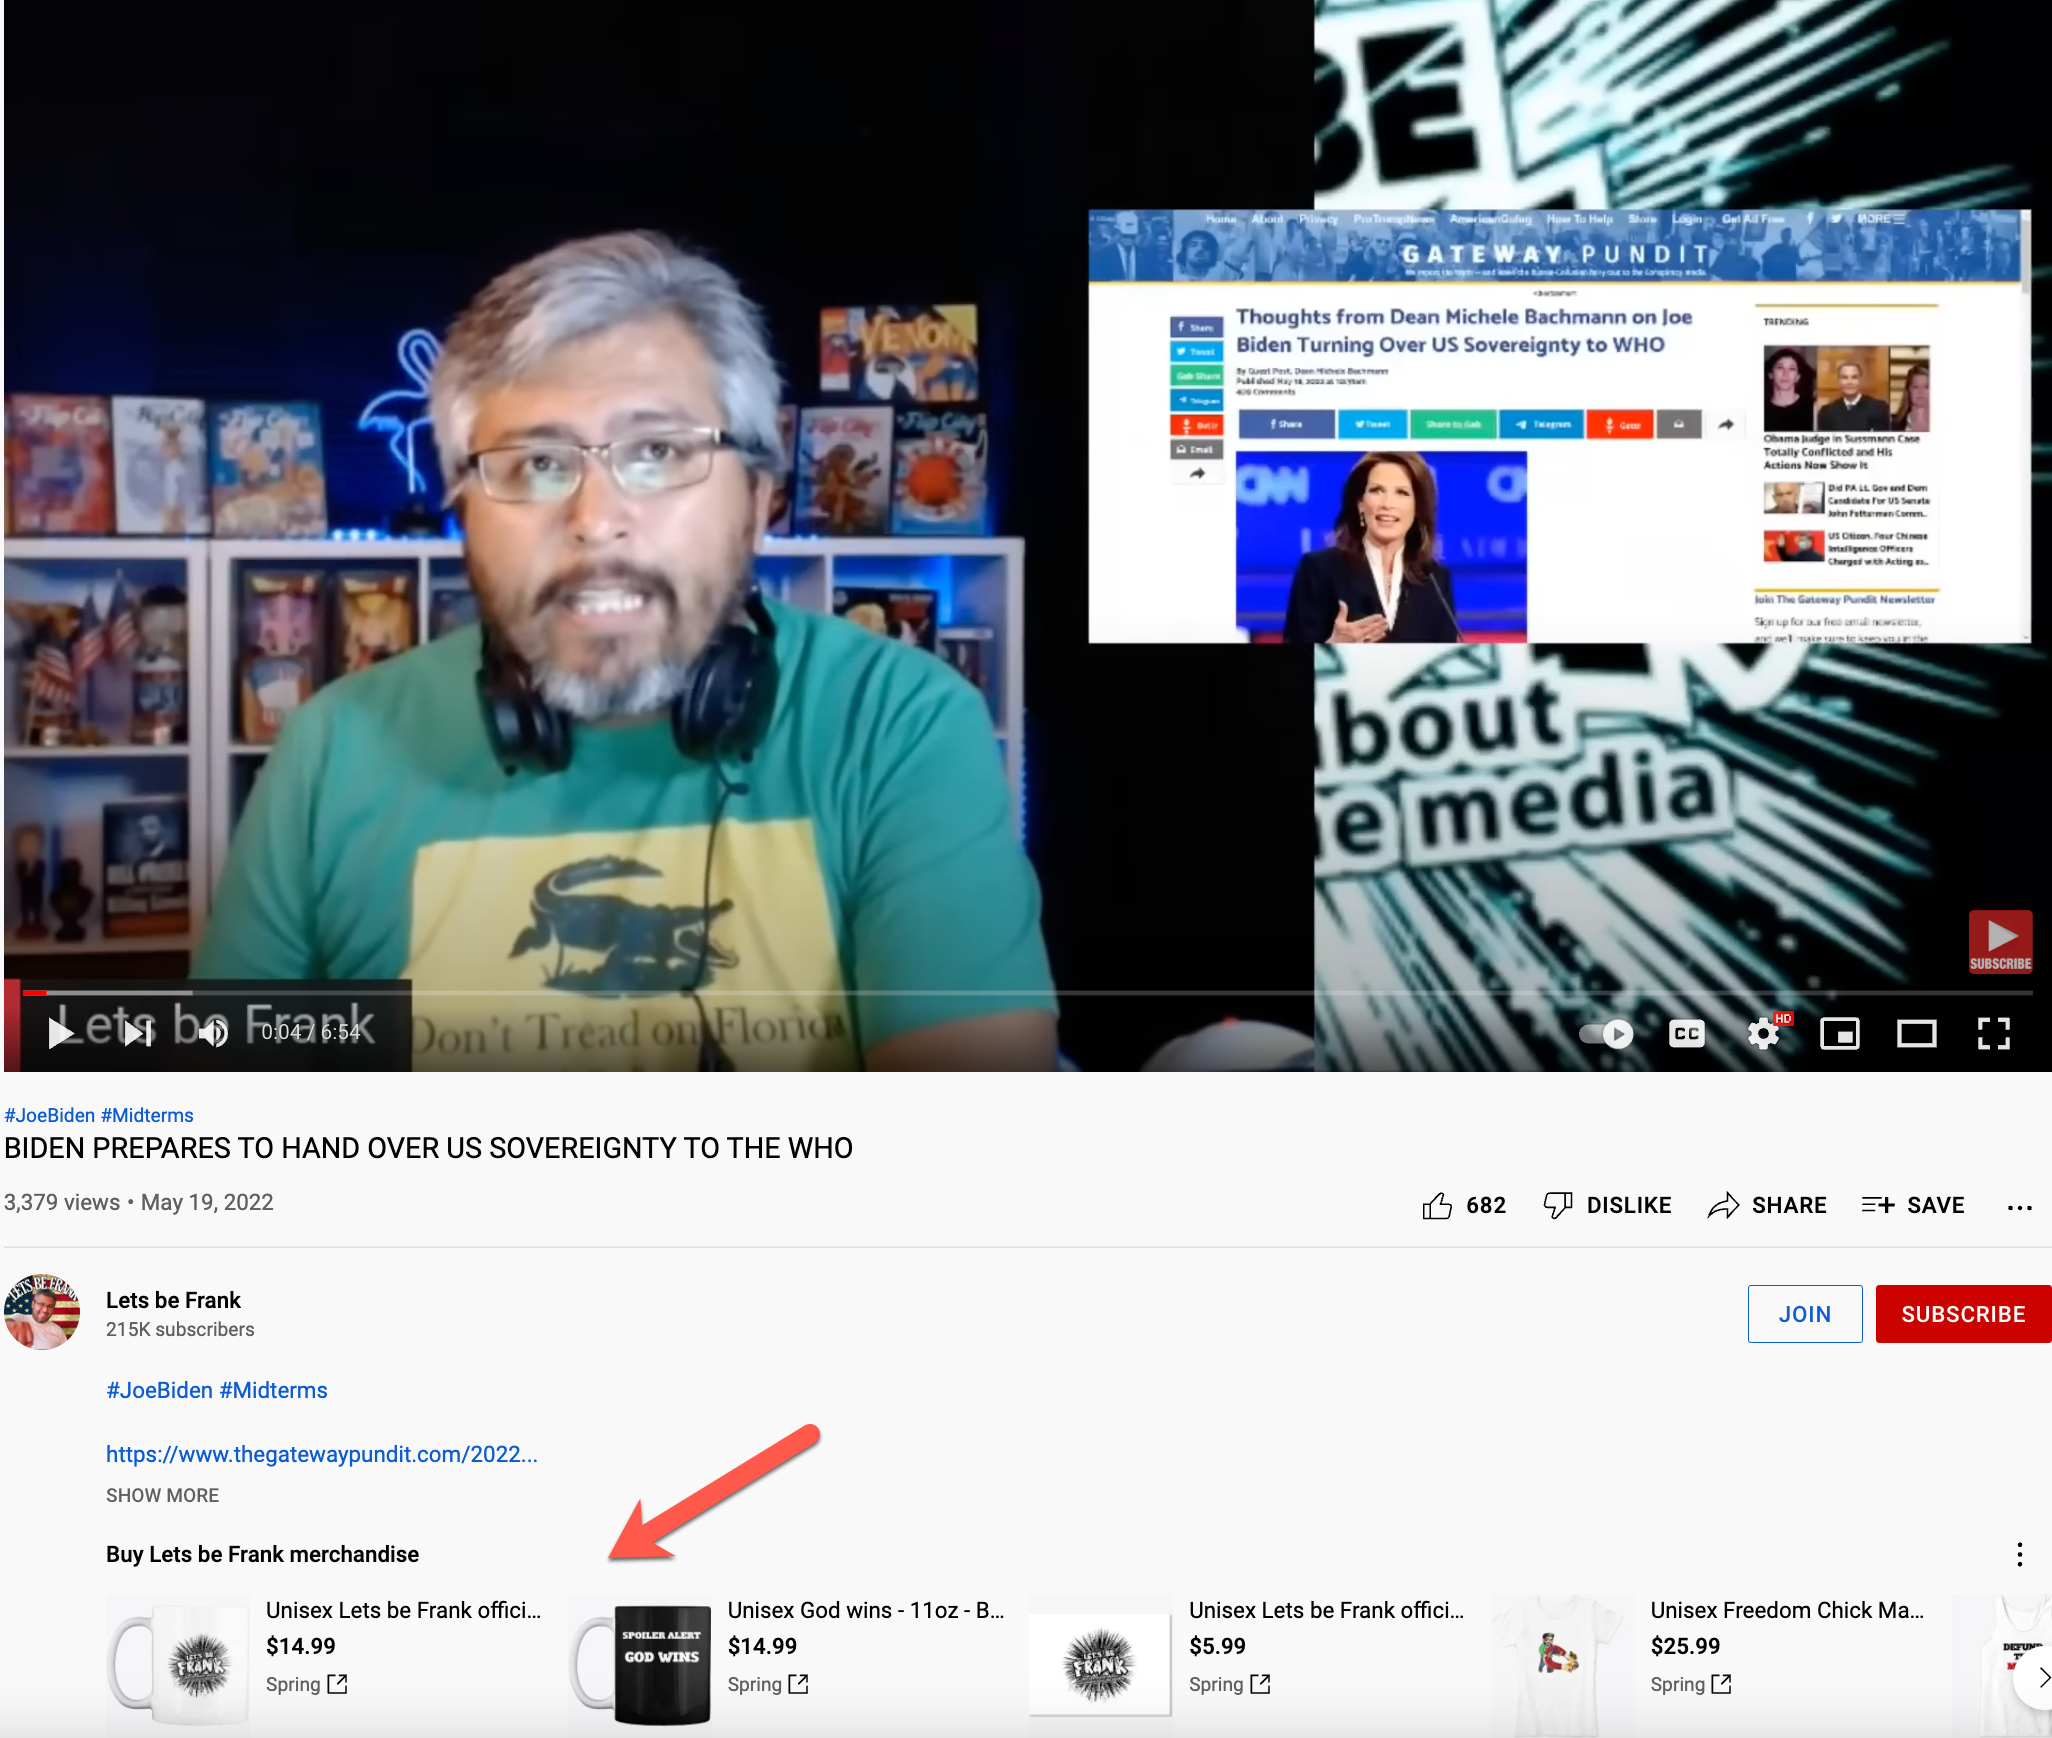The image size is (2052, 1738).
Task: Click the DISLIKE thumbs down icon
Action: tap(1557, 1205)
